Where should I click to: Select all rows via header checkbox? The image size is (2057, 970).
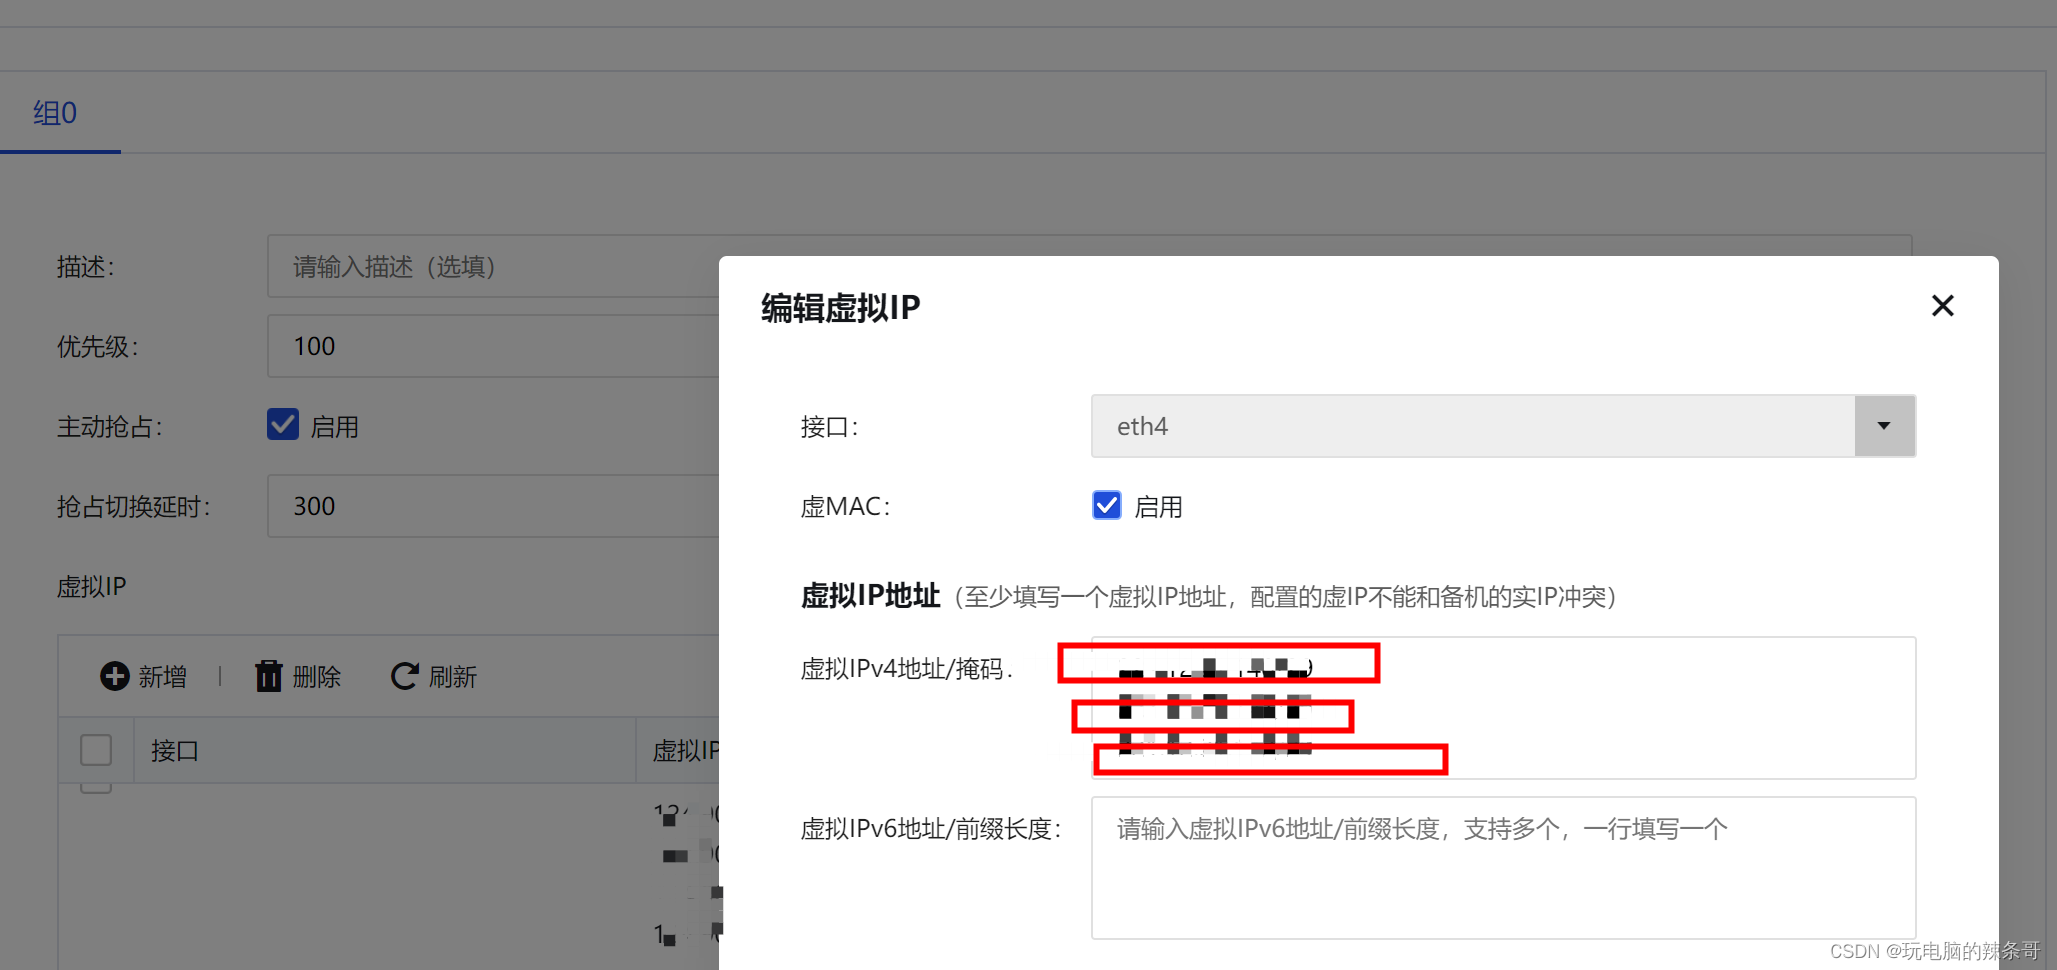[x=96, y=750]
